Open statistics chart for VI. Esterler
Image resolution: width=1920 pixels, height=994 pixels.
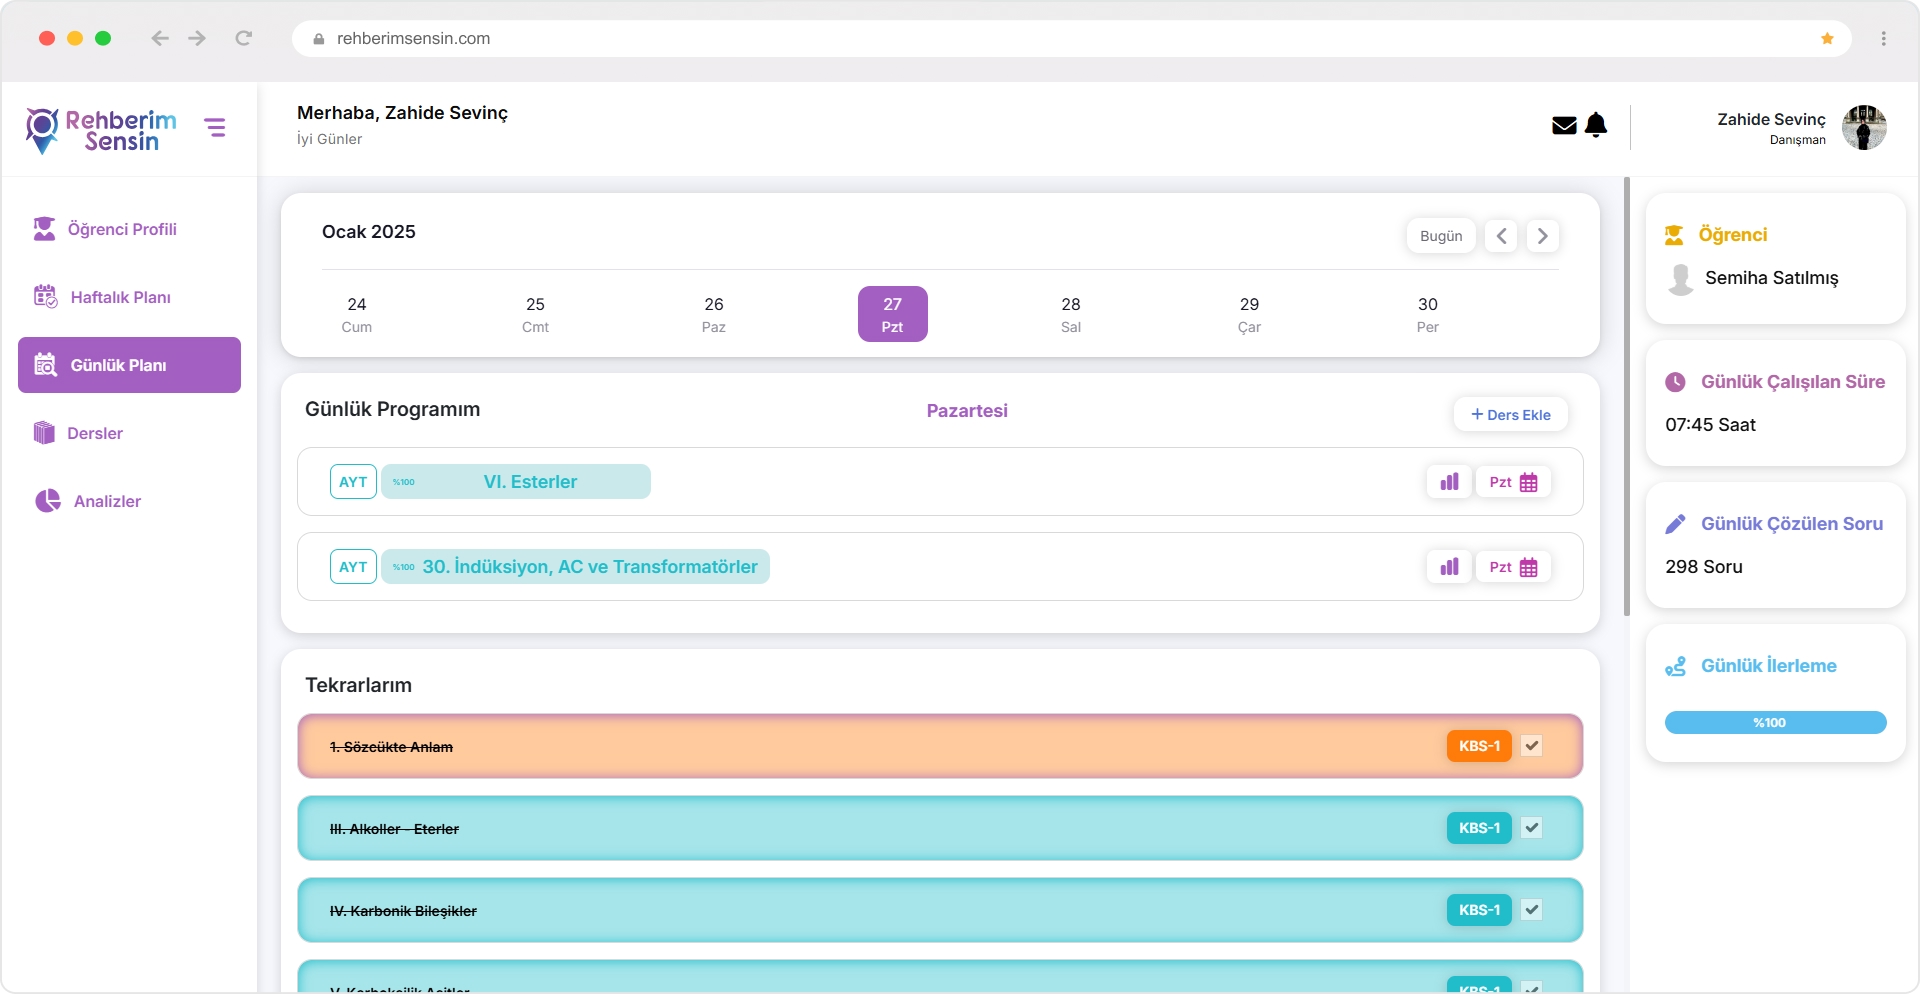[1449, 482]
